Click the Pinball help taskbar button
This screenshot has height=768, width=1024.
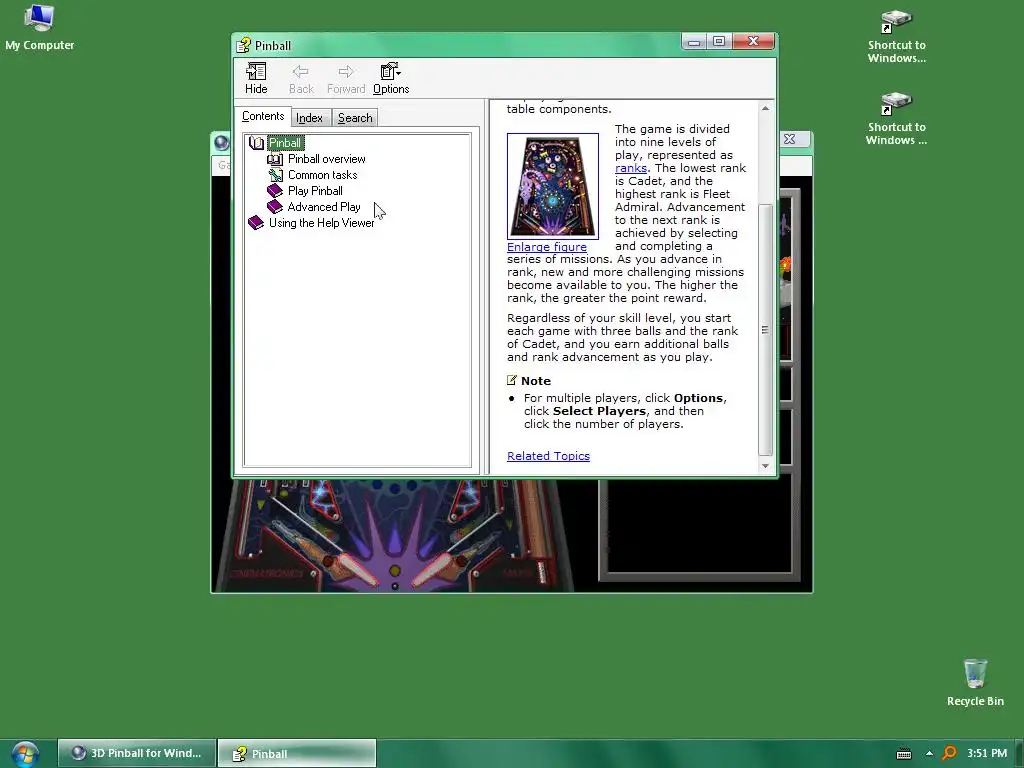296,754
